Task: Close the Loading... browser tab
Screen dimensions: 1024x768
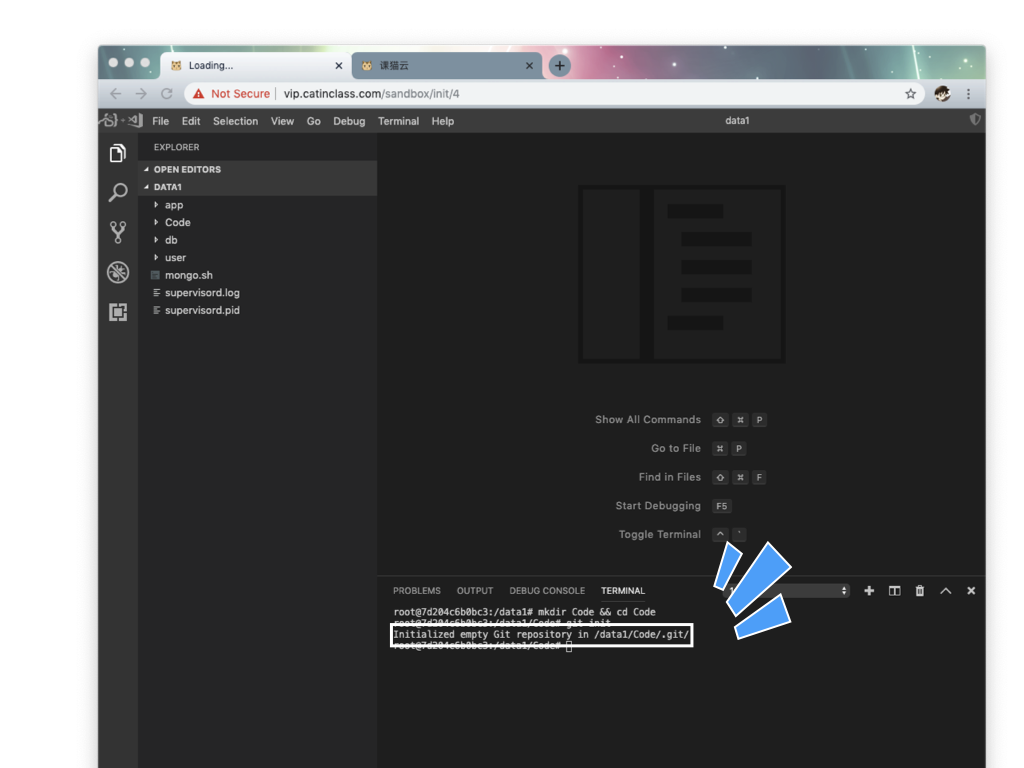Action: click(x=338, y=65)
